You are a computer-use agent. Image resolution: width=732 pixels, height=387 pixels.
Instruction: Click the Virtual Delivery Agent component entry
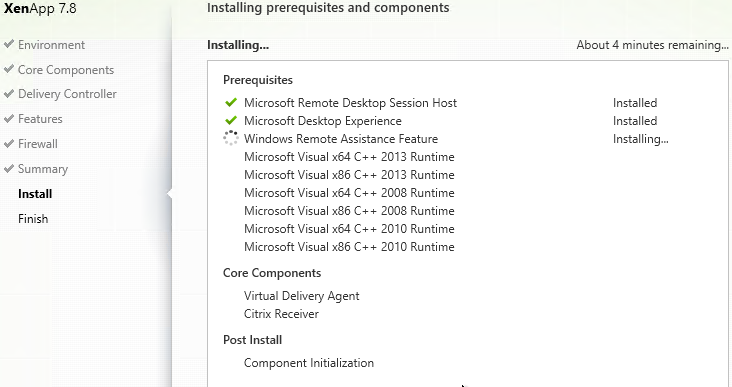click(x=302, y=296)
